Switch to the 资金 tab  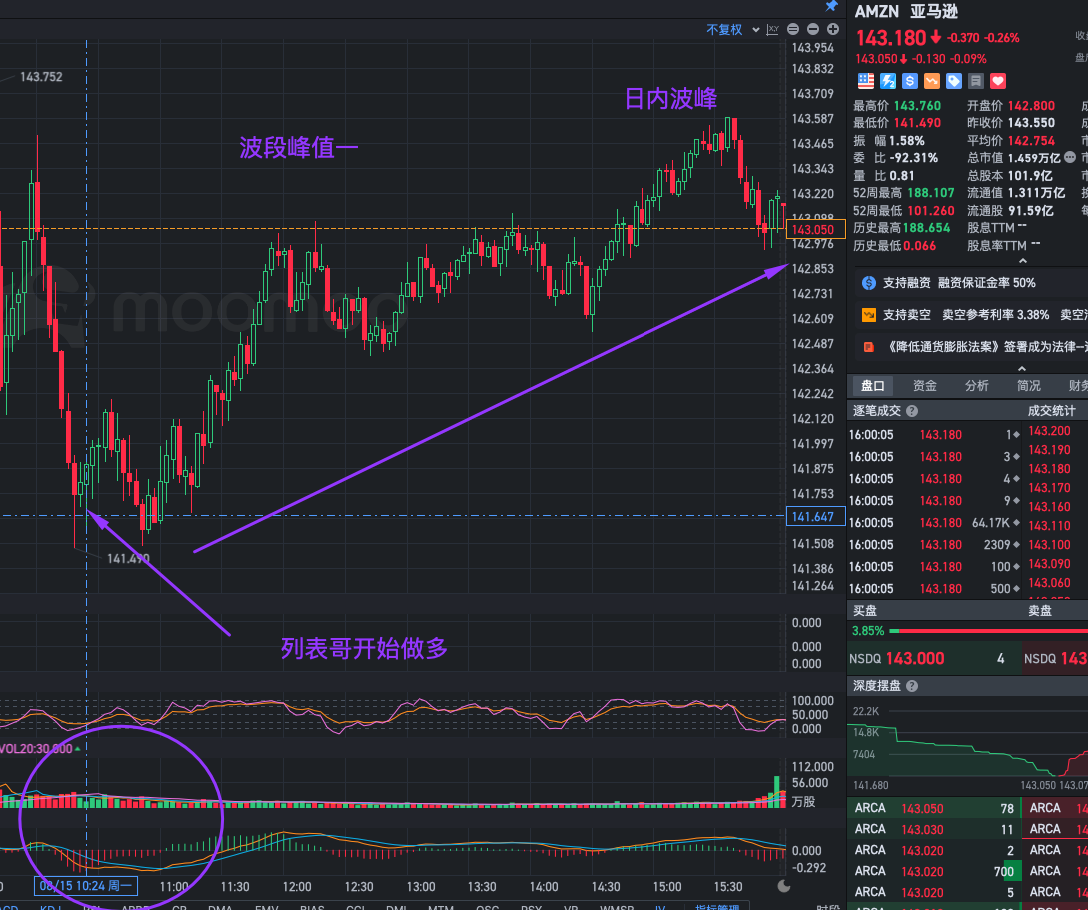[924, 386]
